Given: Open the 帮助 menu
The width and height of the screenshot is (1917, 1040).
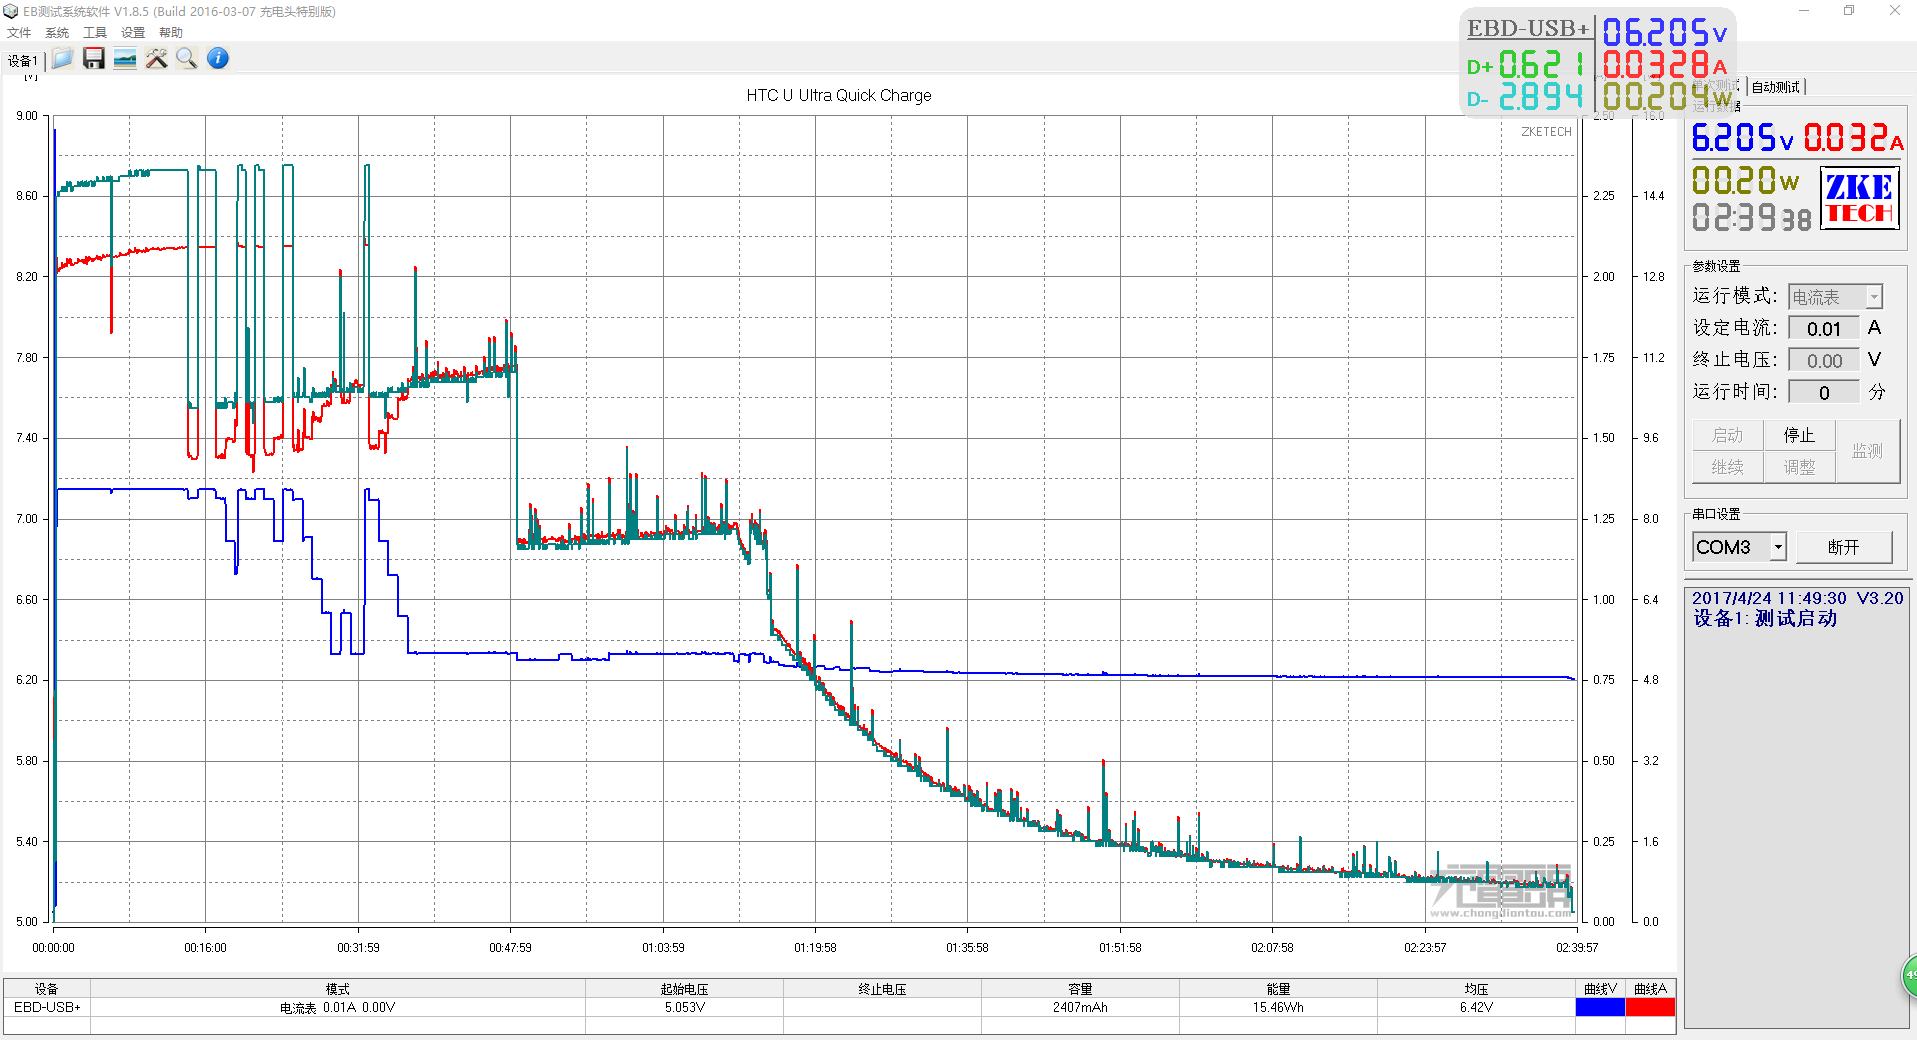Looking at the screenshot, I should click(171, 32).
